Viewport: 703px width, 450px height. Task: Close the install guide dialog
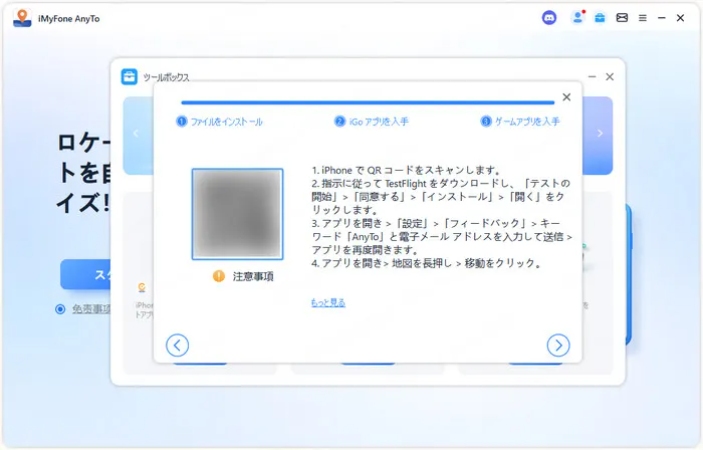point(567,97)
